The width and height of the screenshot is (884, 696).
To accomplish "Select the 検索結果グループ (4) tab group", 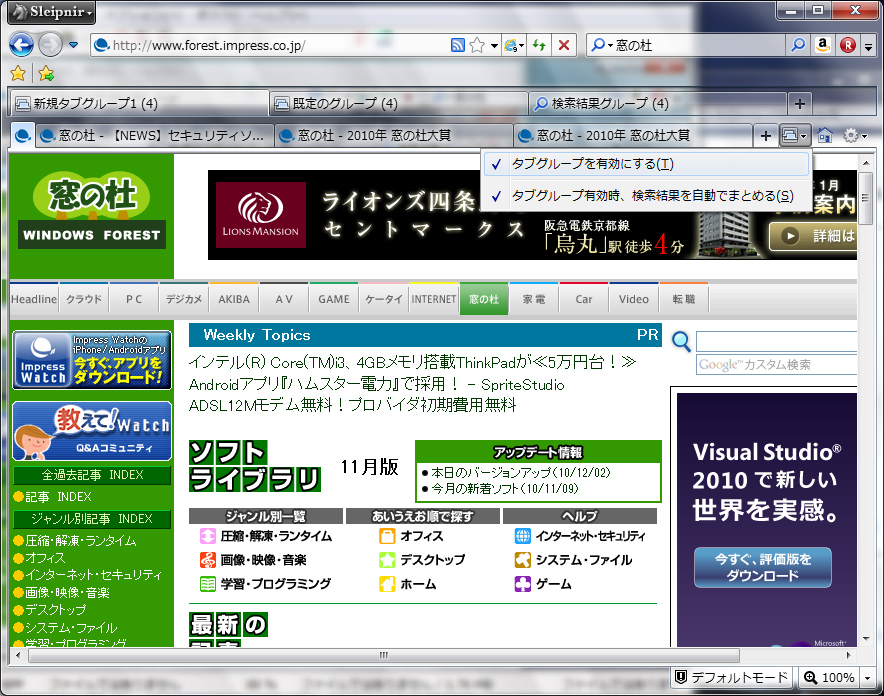I will [x=658, y=103].
